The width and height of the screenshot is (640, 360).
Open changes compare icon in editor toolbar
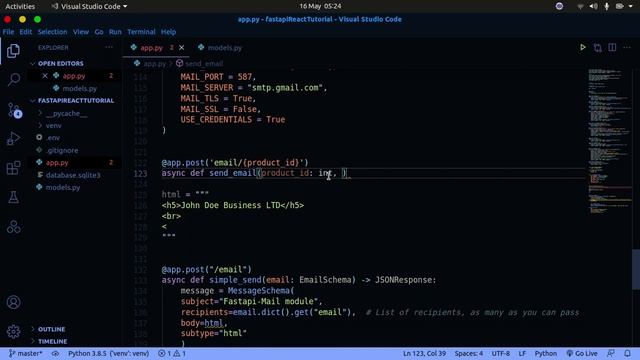pyautogui.click(x=598, y=47)
